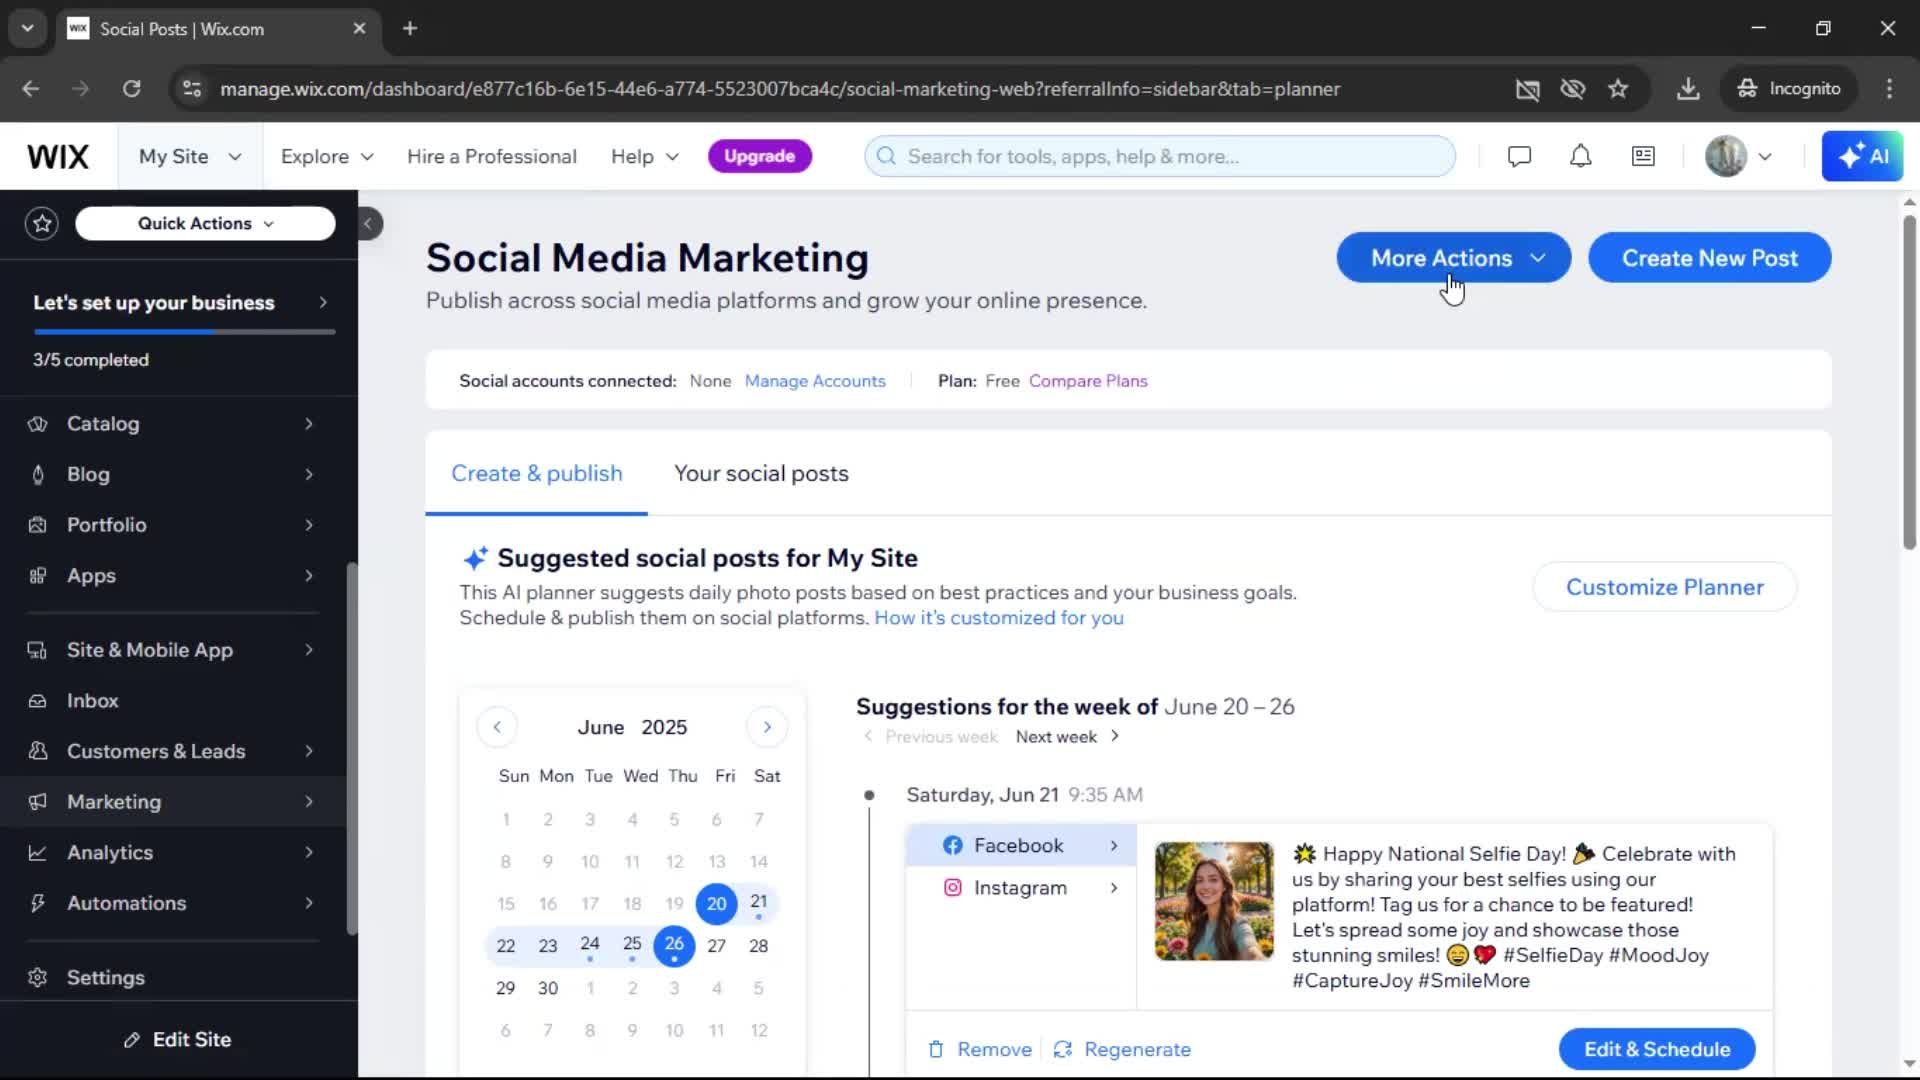The image size is (1920, 1080).
Task: Click the Edit Site pencil icon
Action: tap(132, 1040)
